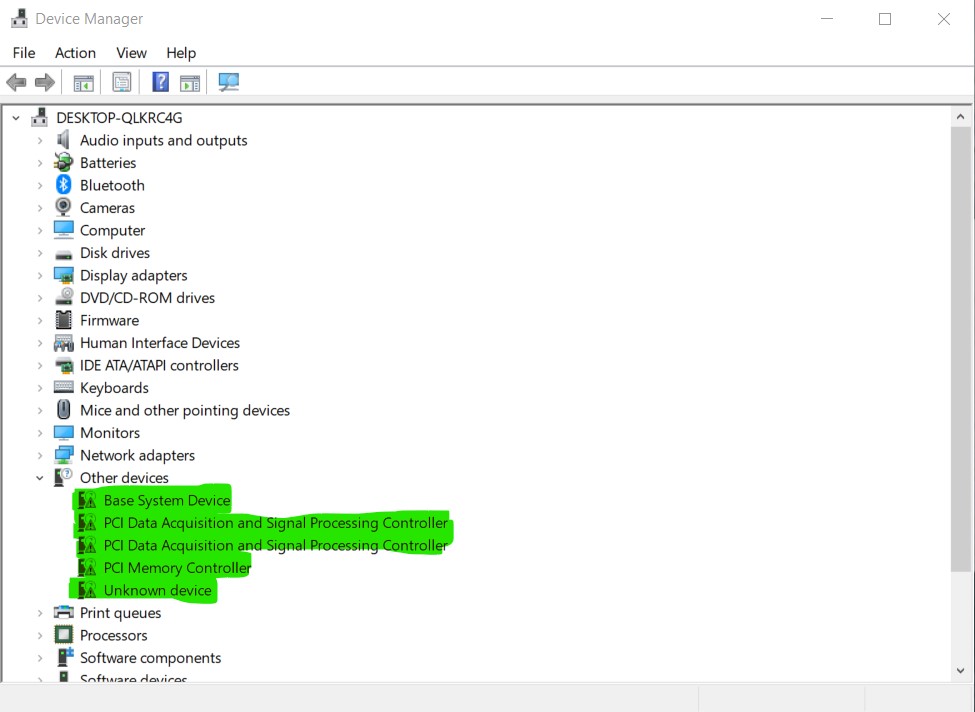Click the show Action pane toolbar icon

(x=190, y=82)
